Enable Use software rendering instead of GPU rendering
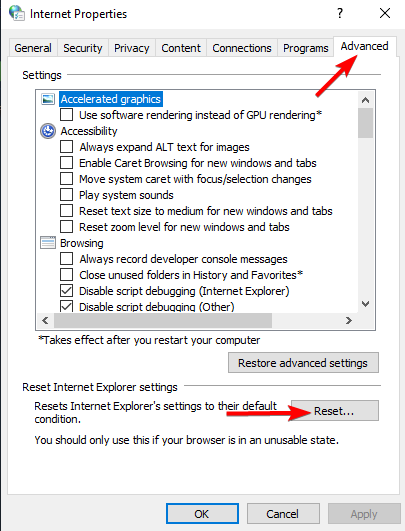The height and width of the screenshot is (531, 405). click(66, 115)
